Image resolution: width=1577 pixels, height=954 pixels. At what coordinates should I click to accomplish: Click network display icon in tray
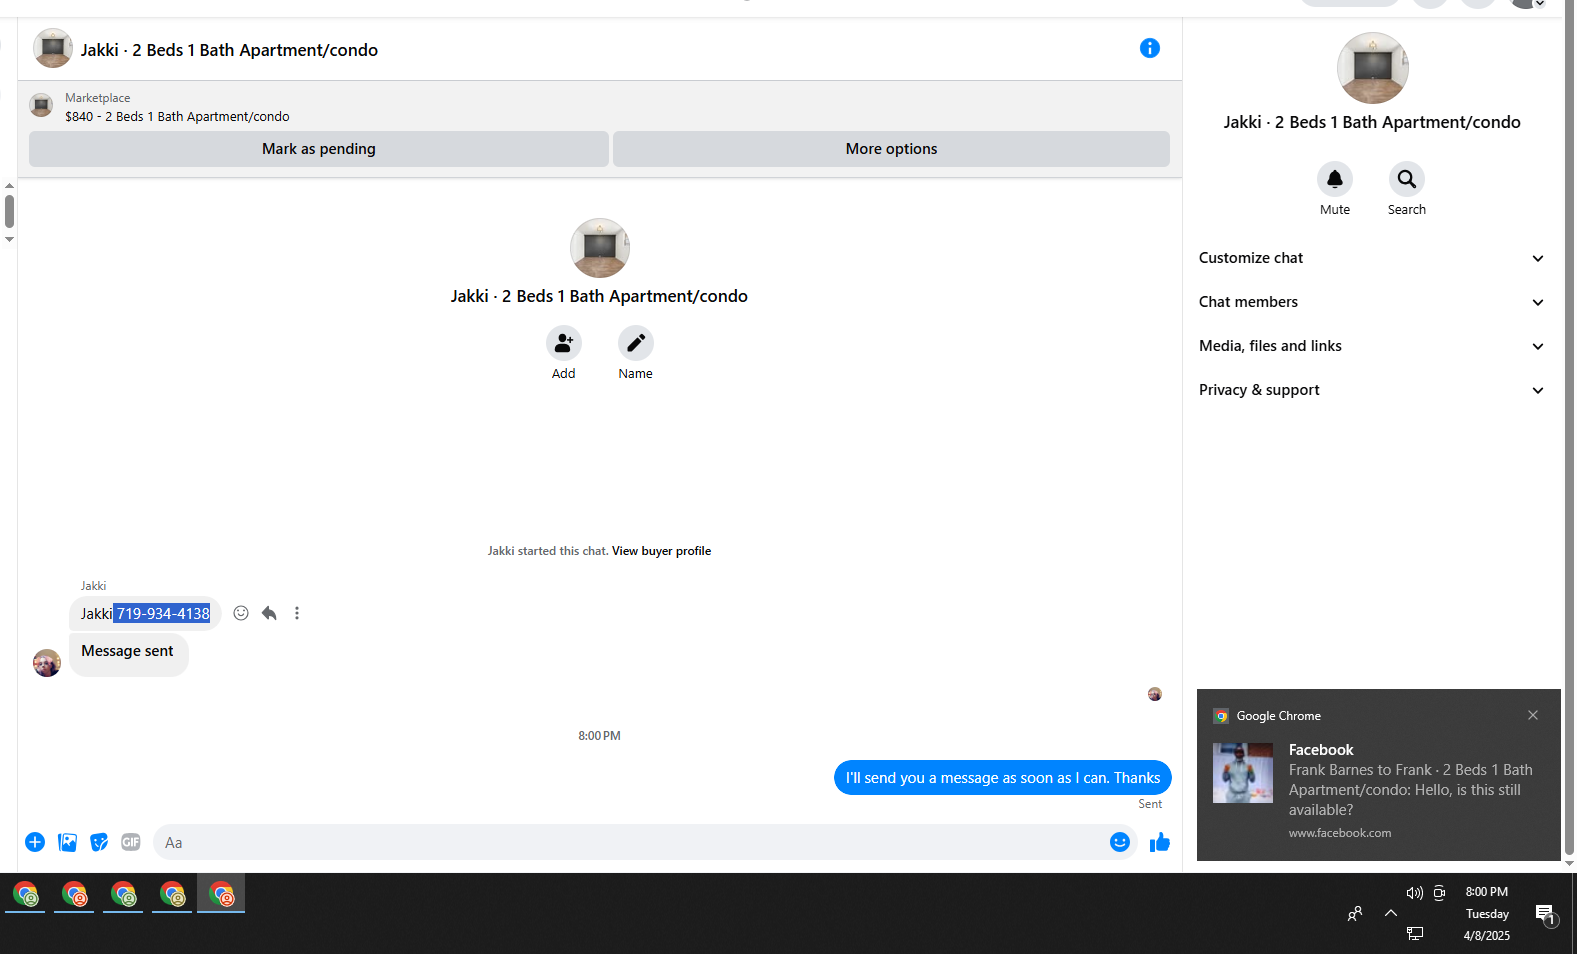[1415, 933]
